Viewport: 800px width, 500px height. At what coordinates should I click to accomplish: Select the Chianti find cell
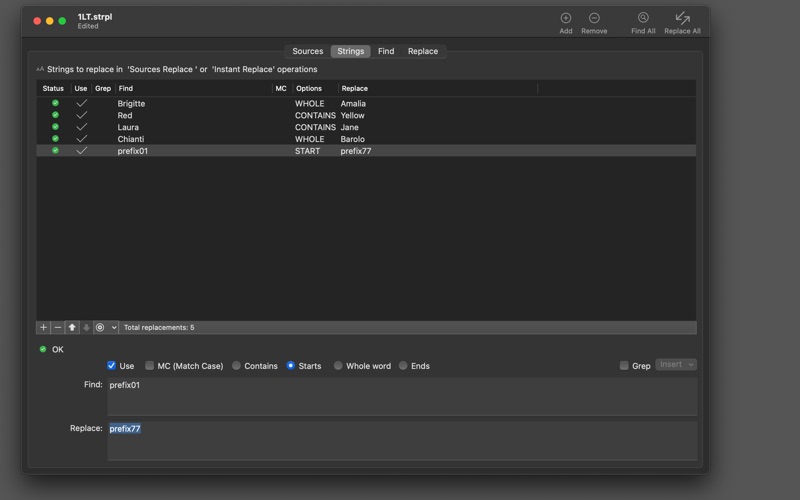(131, 139)
